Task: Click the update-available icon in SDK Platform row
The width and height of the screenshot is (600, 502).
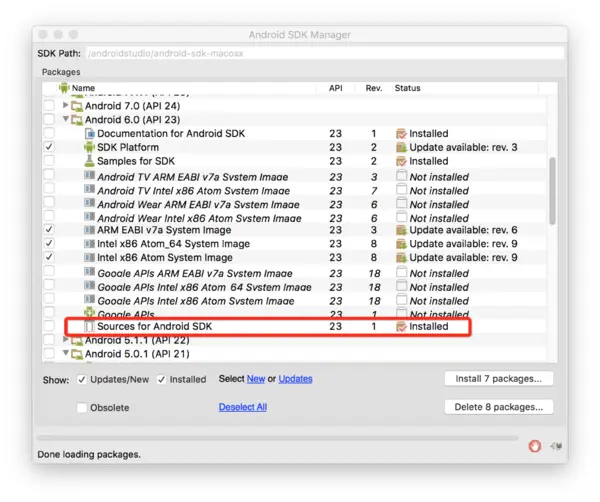Action: pyautogui.click(x=401, y=148)
